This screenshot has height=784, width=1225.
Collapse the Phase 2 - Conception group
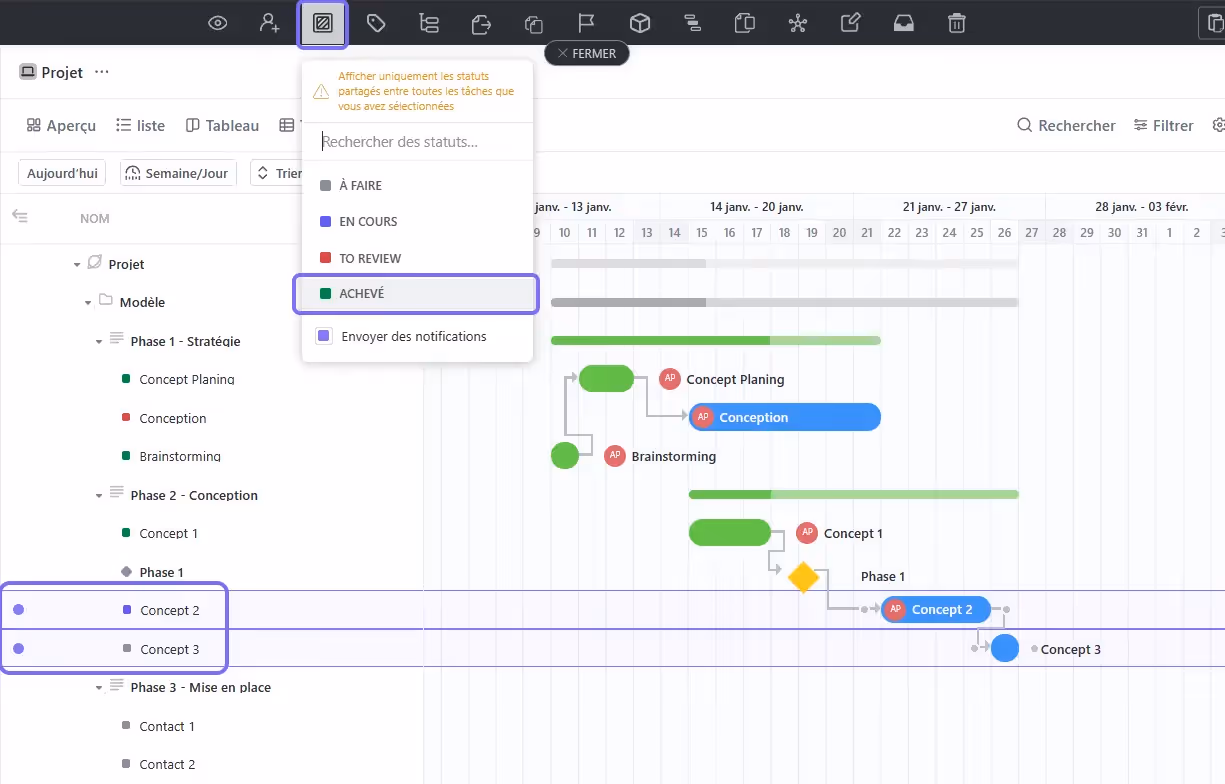pos(97,495)
